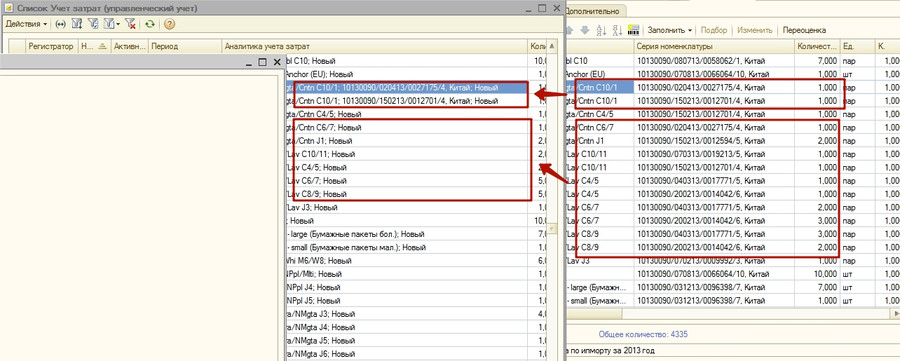This screenshot has height=361, width=900.
Task: Click the Количест... column header
Action: pyautogui.click(x=817, y=46)
